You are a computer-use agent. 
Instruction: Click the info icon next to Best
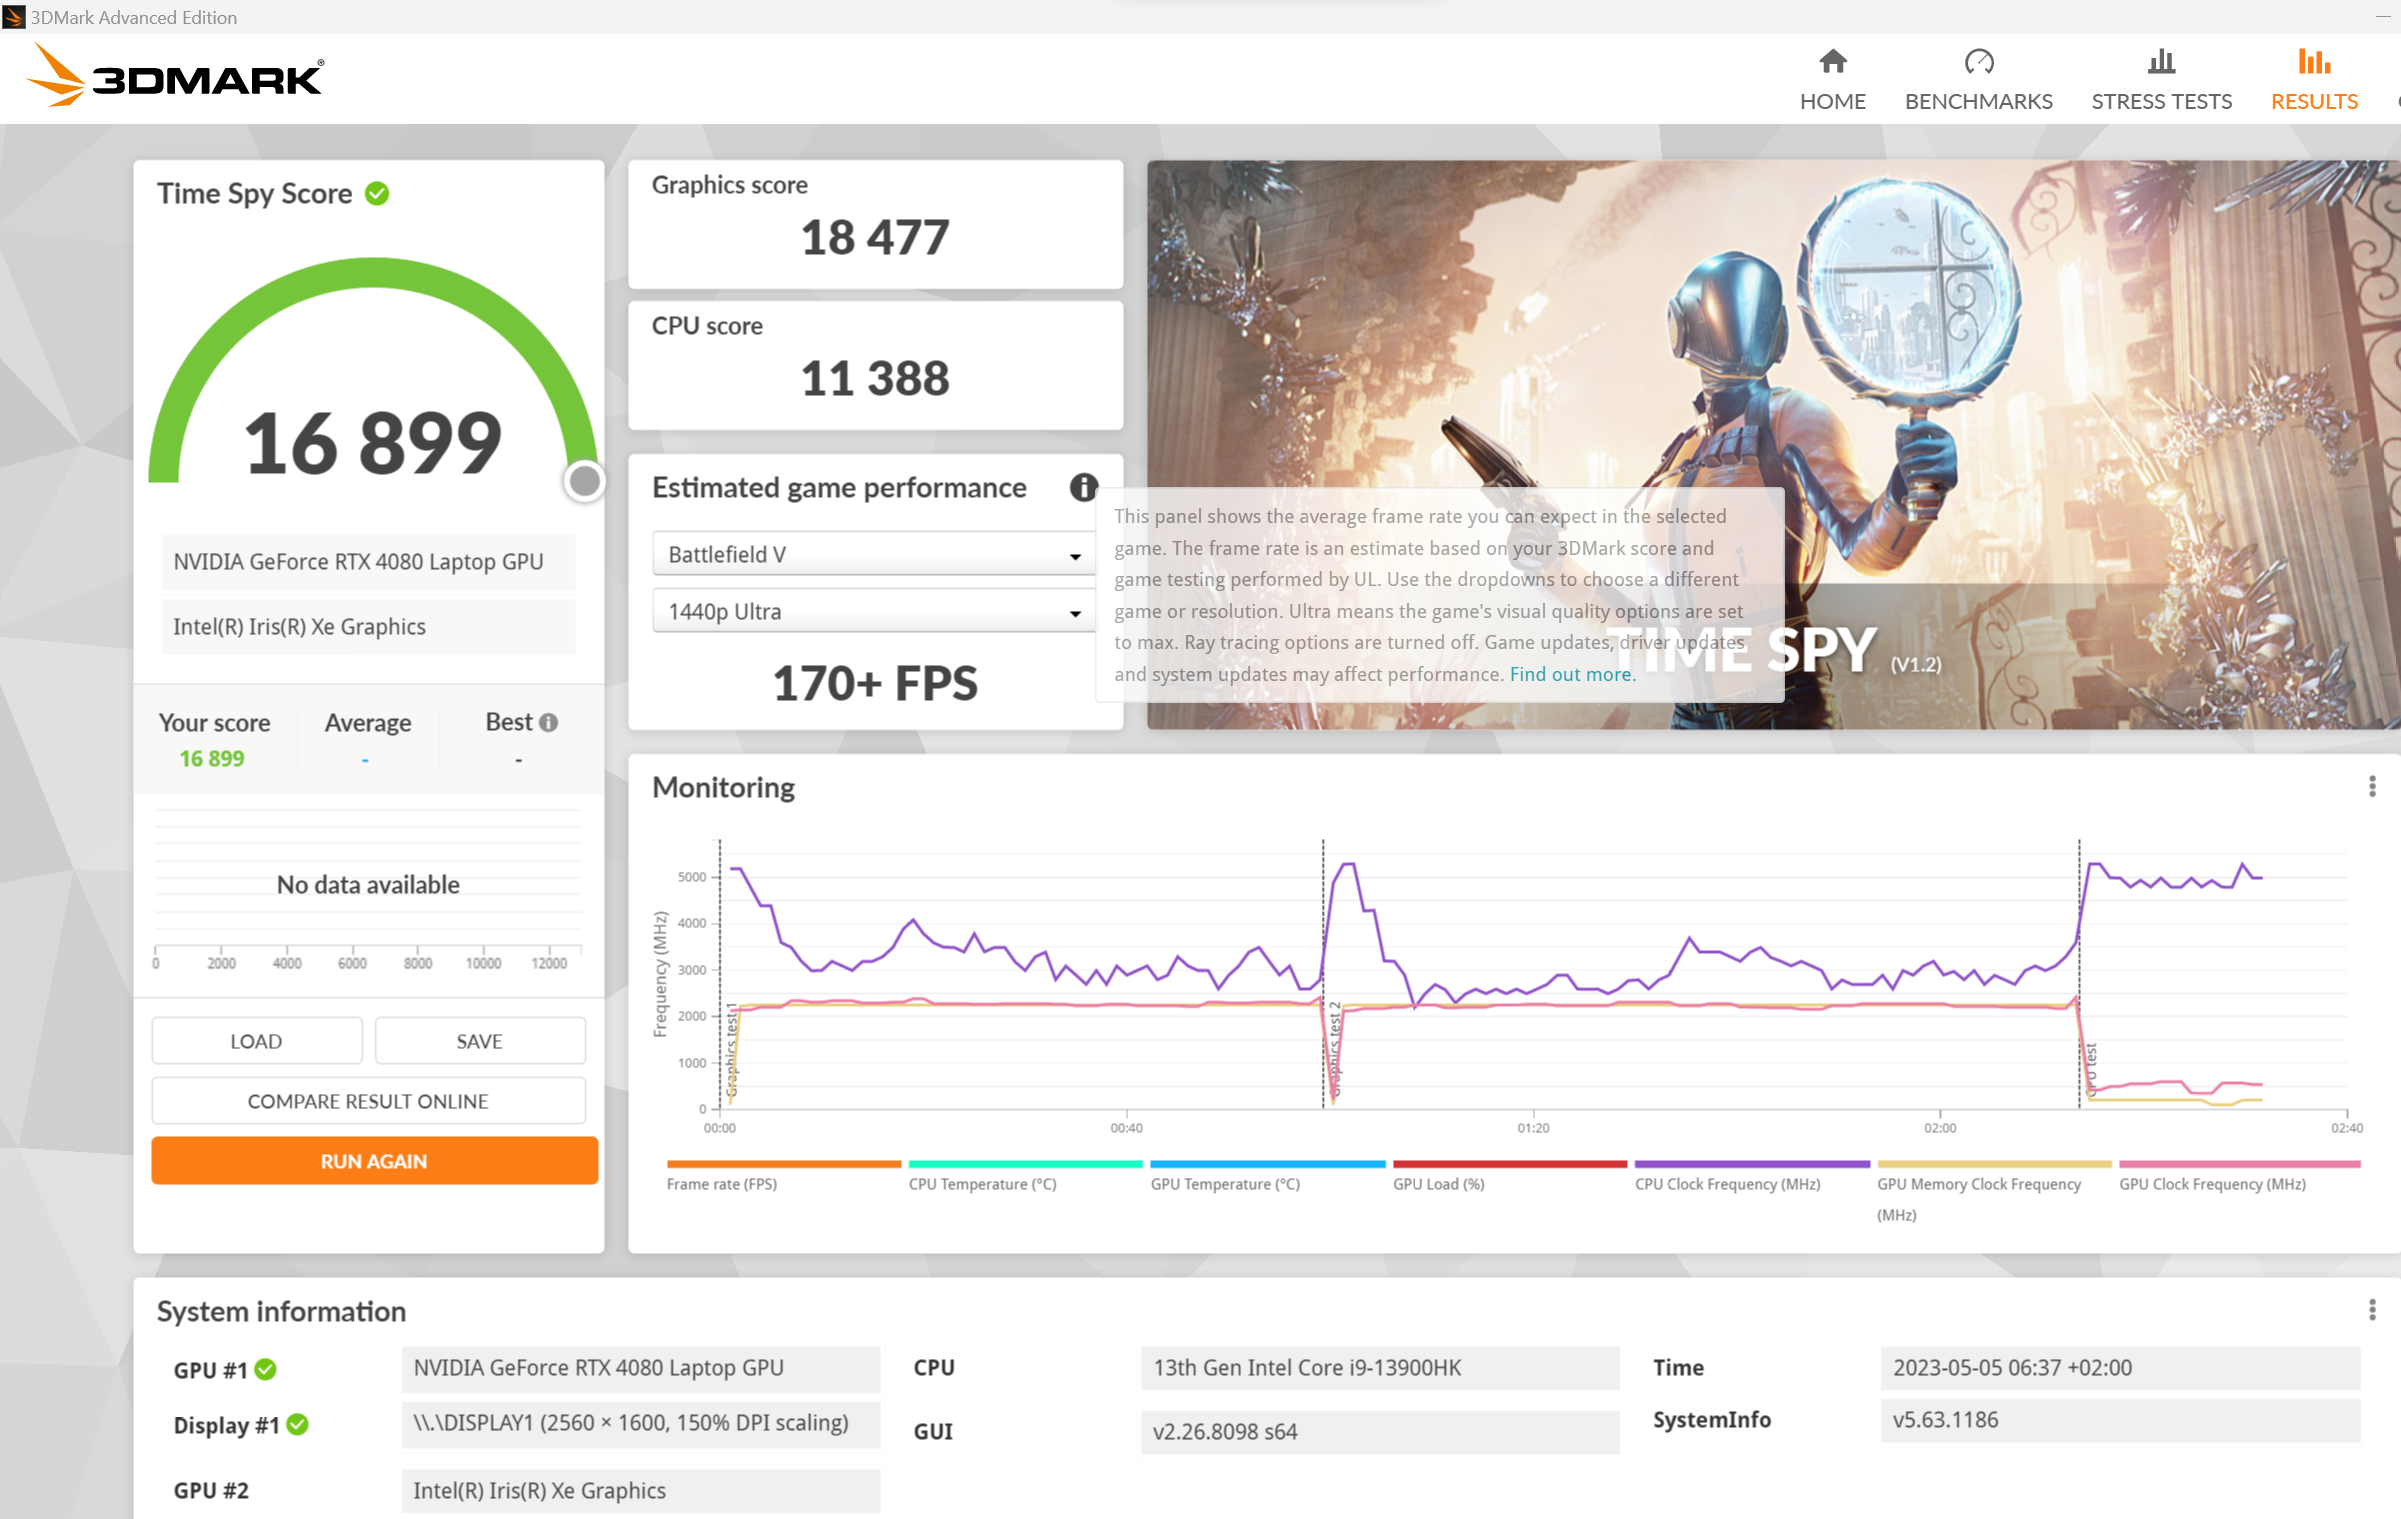[x=549, y=722]
